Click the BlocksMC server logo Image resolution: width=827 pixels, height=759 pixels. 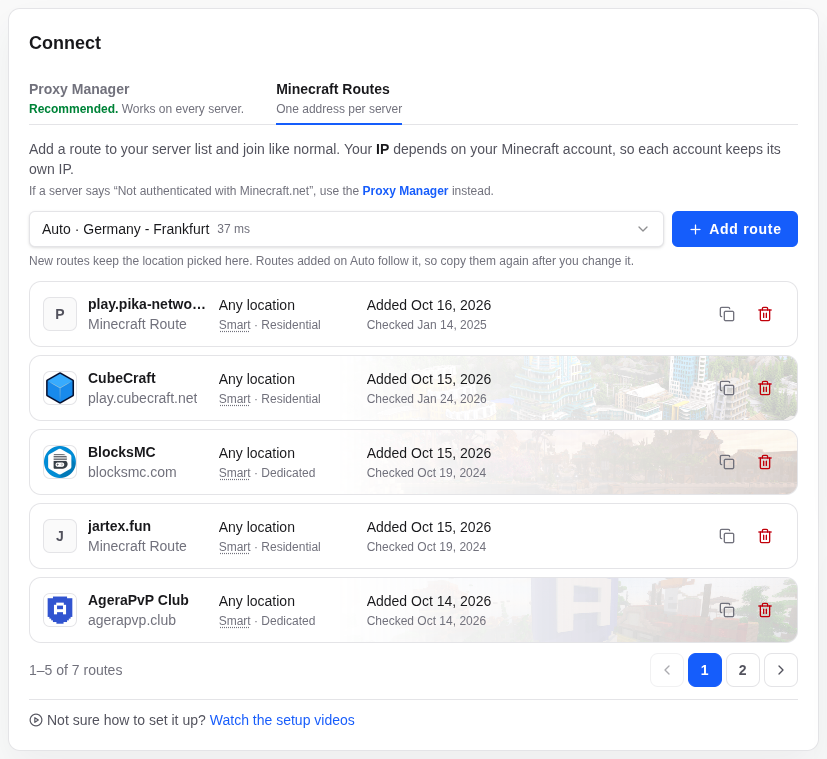60,462
